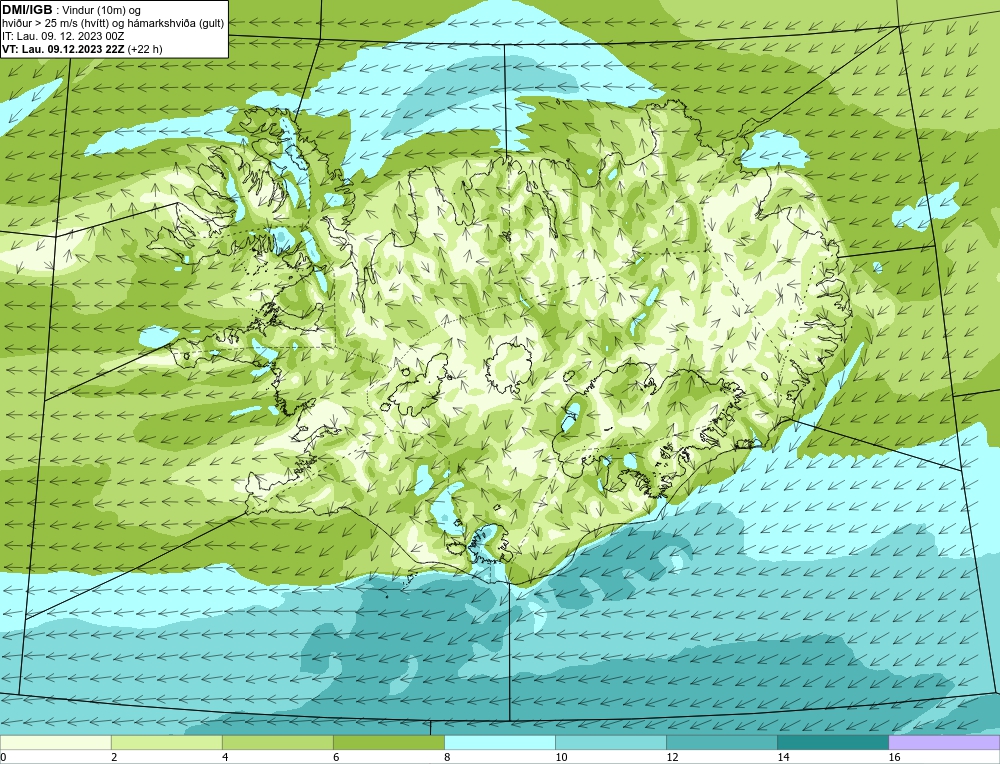
Task: Click the "8" legend scale value
Action: 447,757
